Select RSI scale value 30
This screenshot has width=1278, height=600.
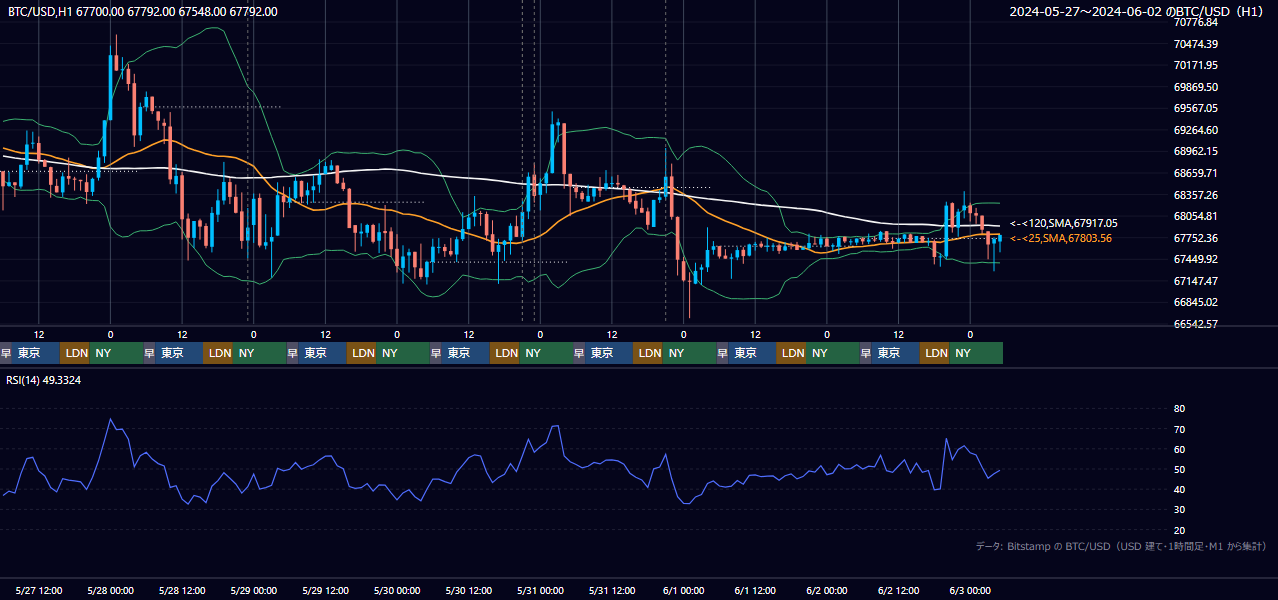click(1179, 510)
